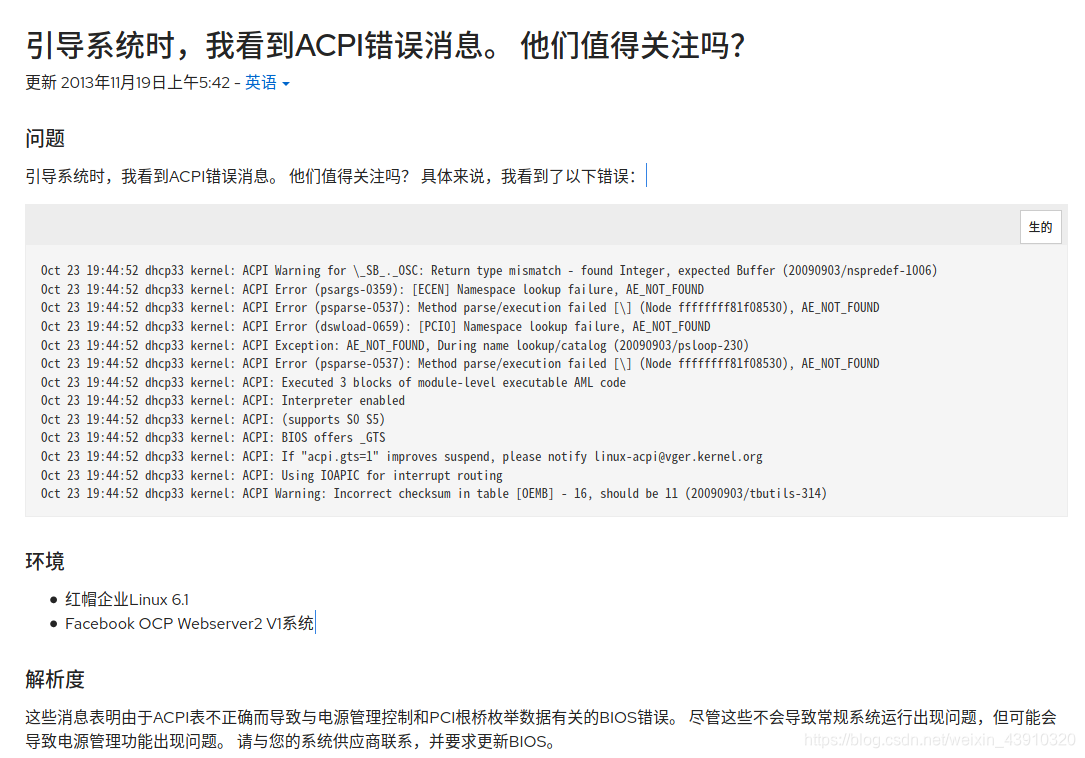The height and width of the screenshot is (758, 1085).
Task: Click the log line "Executed 3 blocks of module-level"
Action: 333,382
